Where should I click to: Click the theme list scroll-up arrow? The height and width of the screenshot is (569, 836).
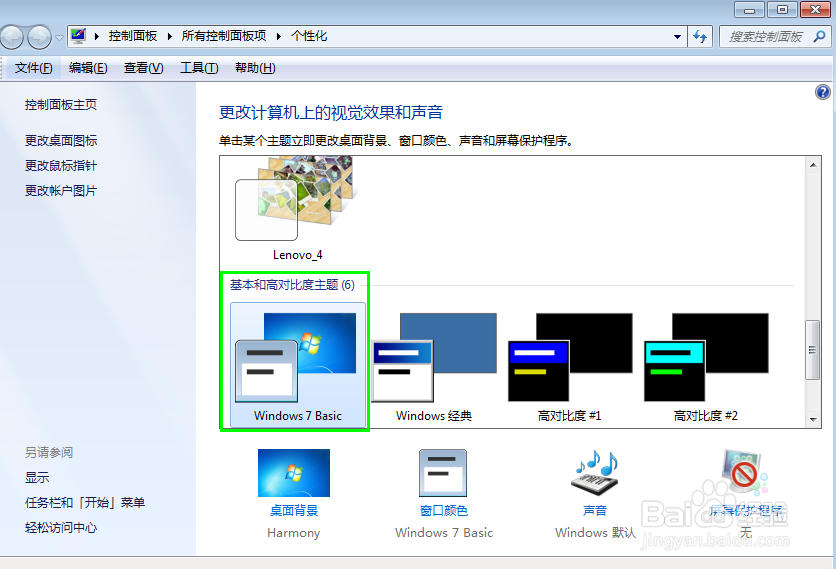point(813,165)
